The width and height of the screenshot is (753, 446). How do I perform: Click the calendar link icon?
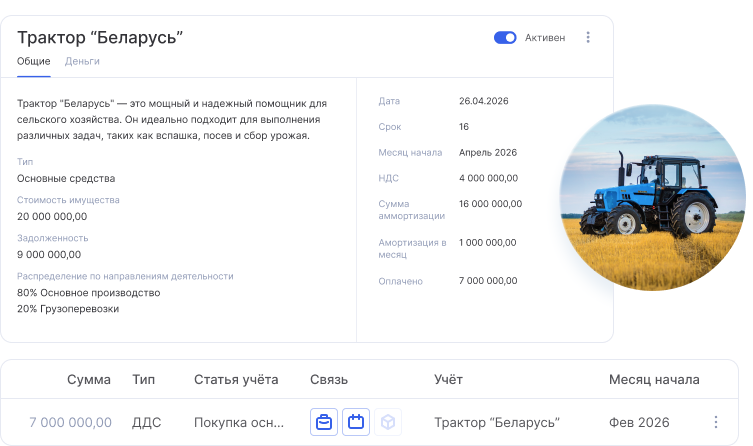355,422
